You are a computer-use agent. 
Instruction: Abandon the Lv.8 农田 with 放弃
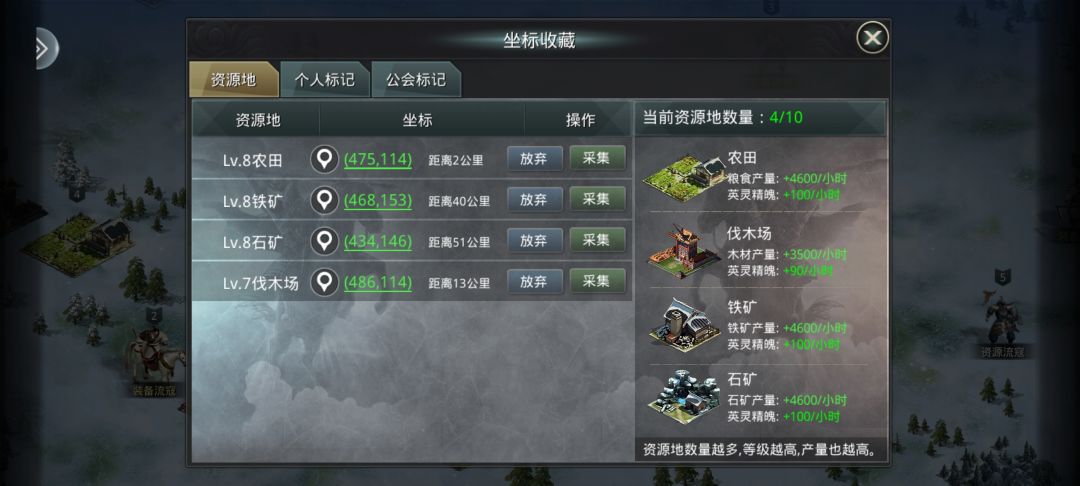point(534,158)
